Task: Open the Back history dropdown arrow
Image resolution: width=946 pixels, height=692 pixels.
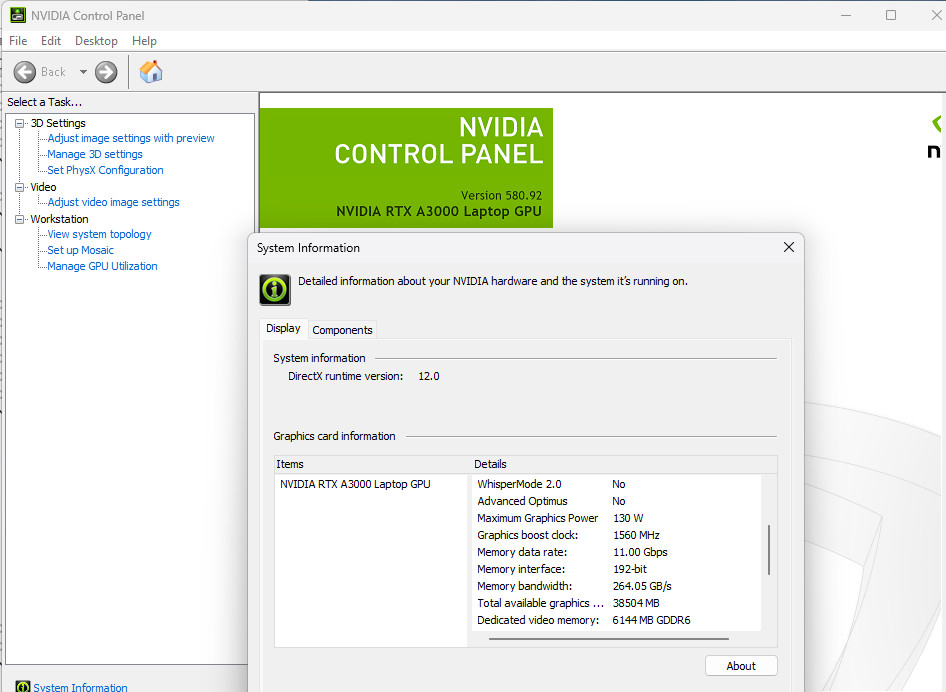Action: (x=83, y=72)
